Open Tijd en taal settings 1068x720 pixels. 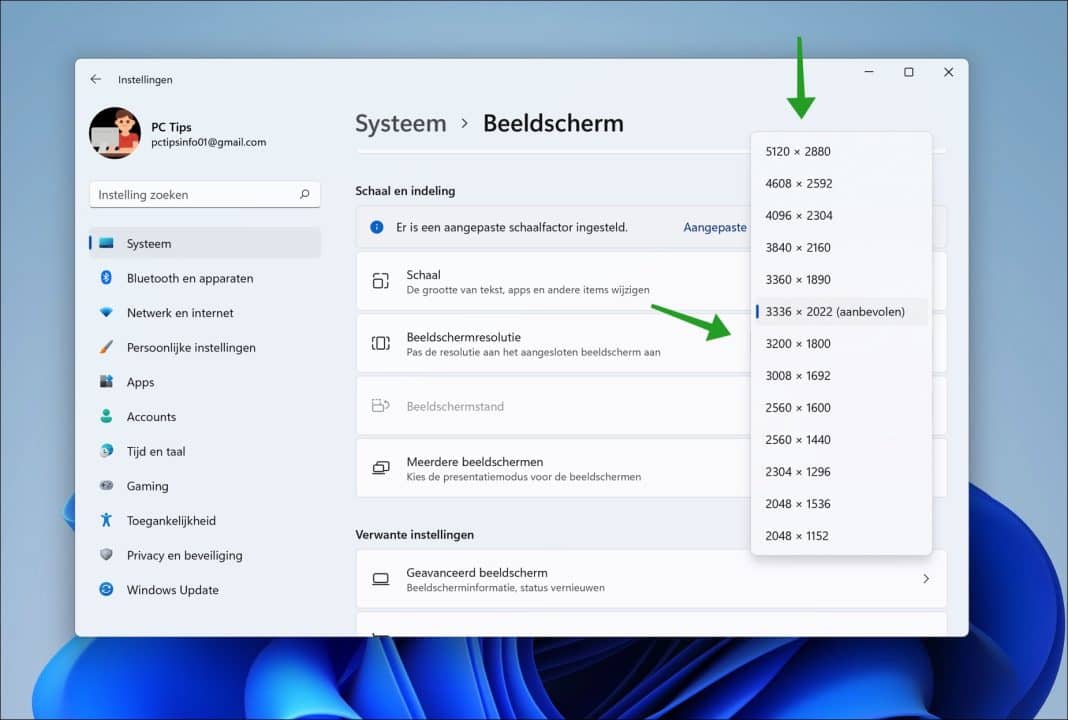[205, 451]
